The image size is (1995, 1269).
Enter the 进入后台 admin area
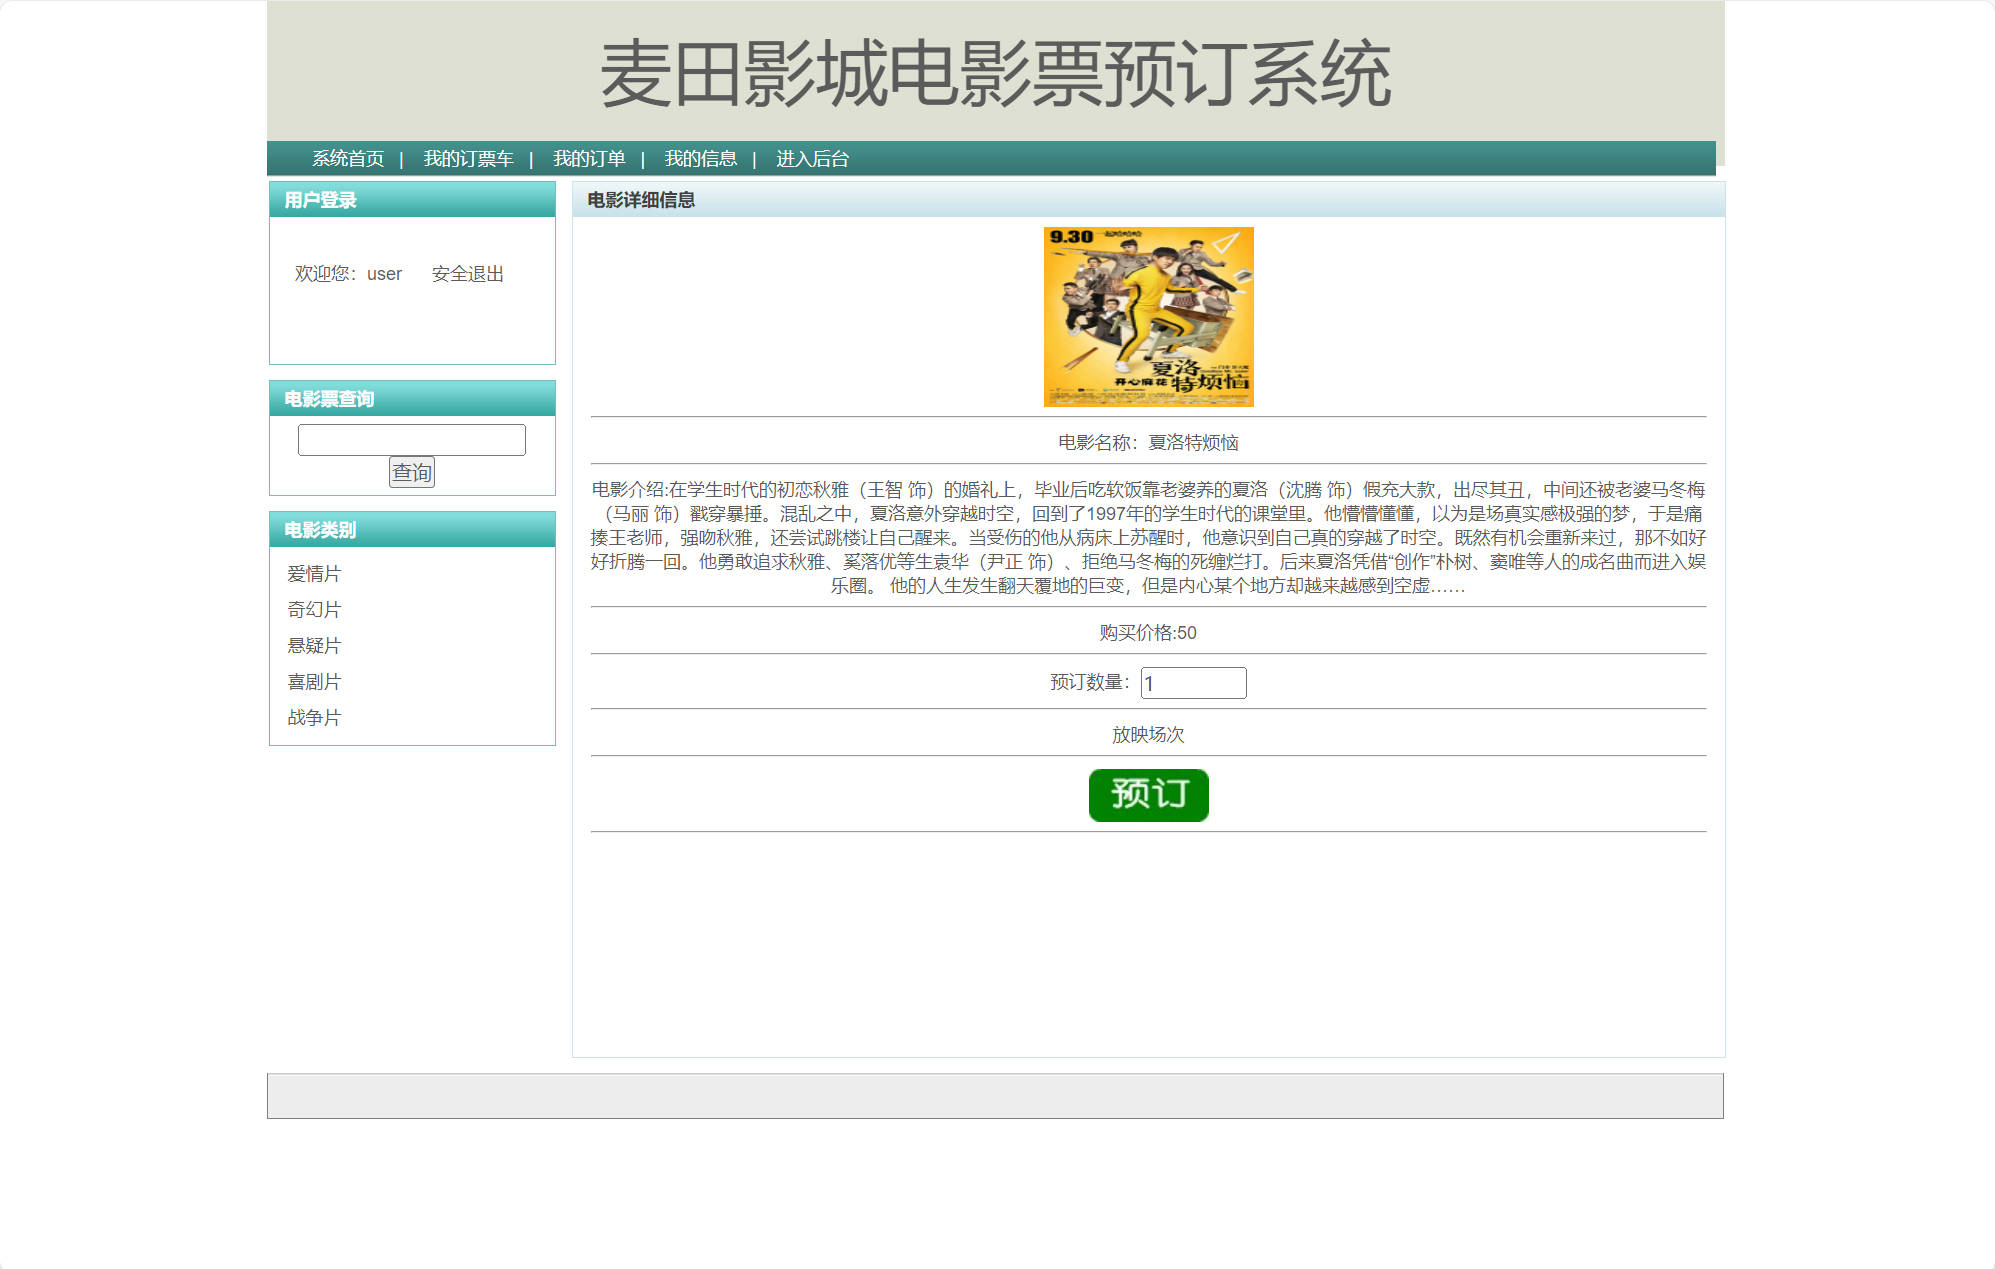[812, 158]
